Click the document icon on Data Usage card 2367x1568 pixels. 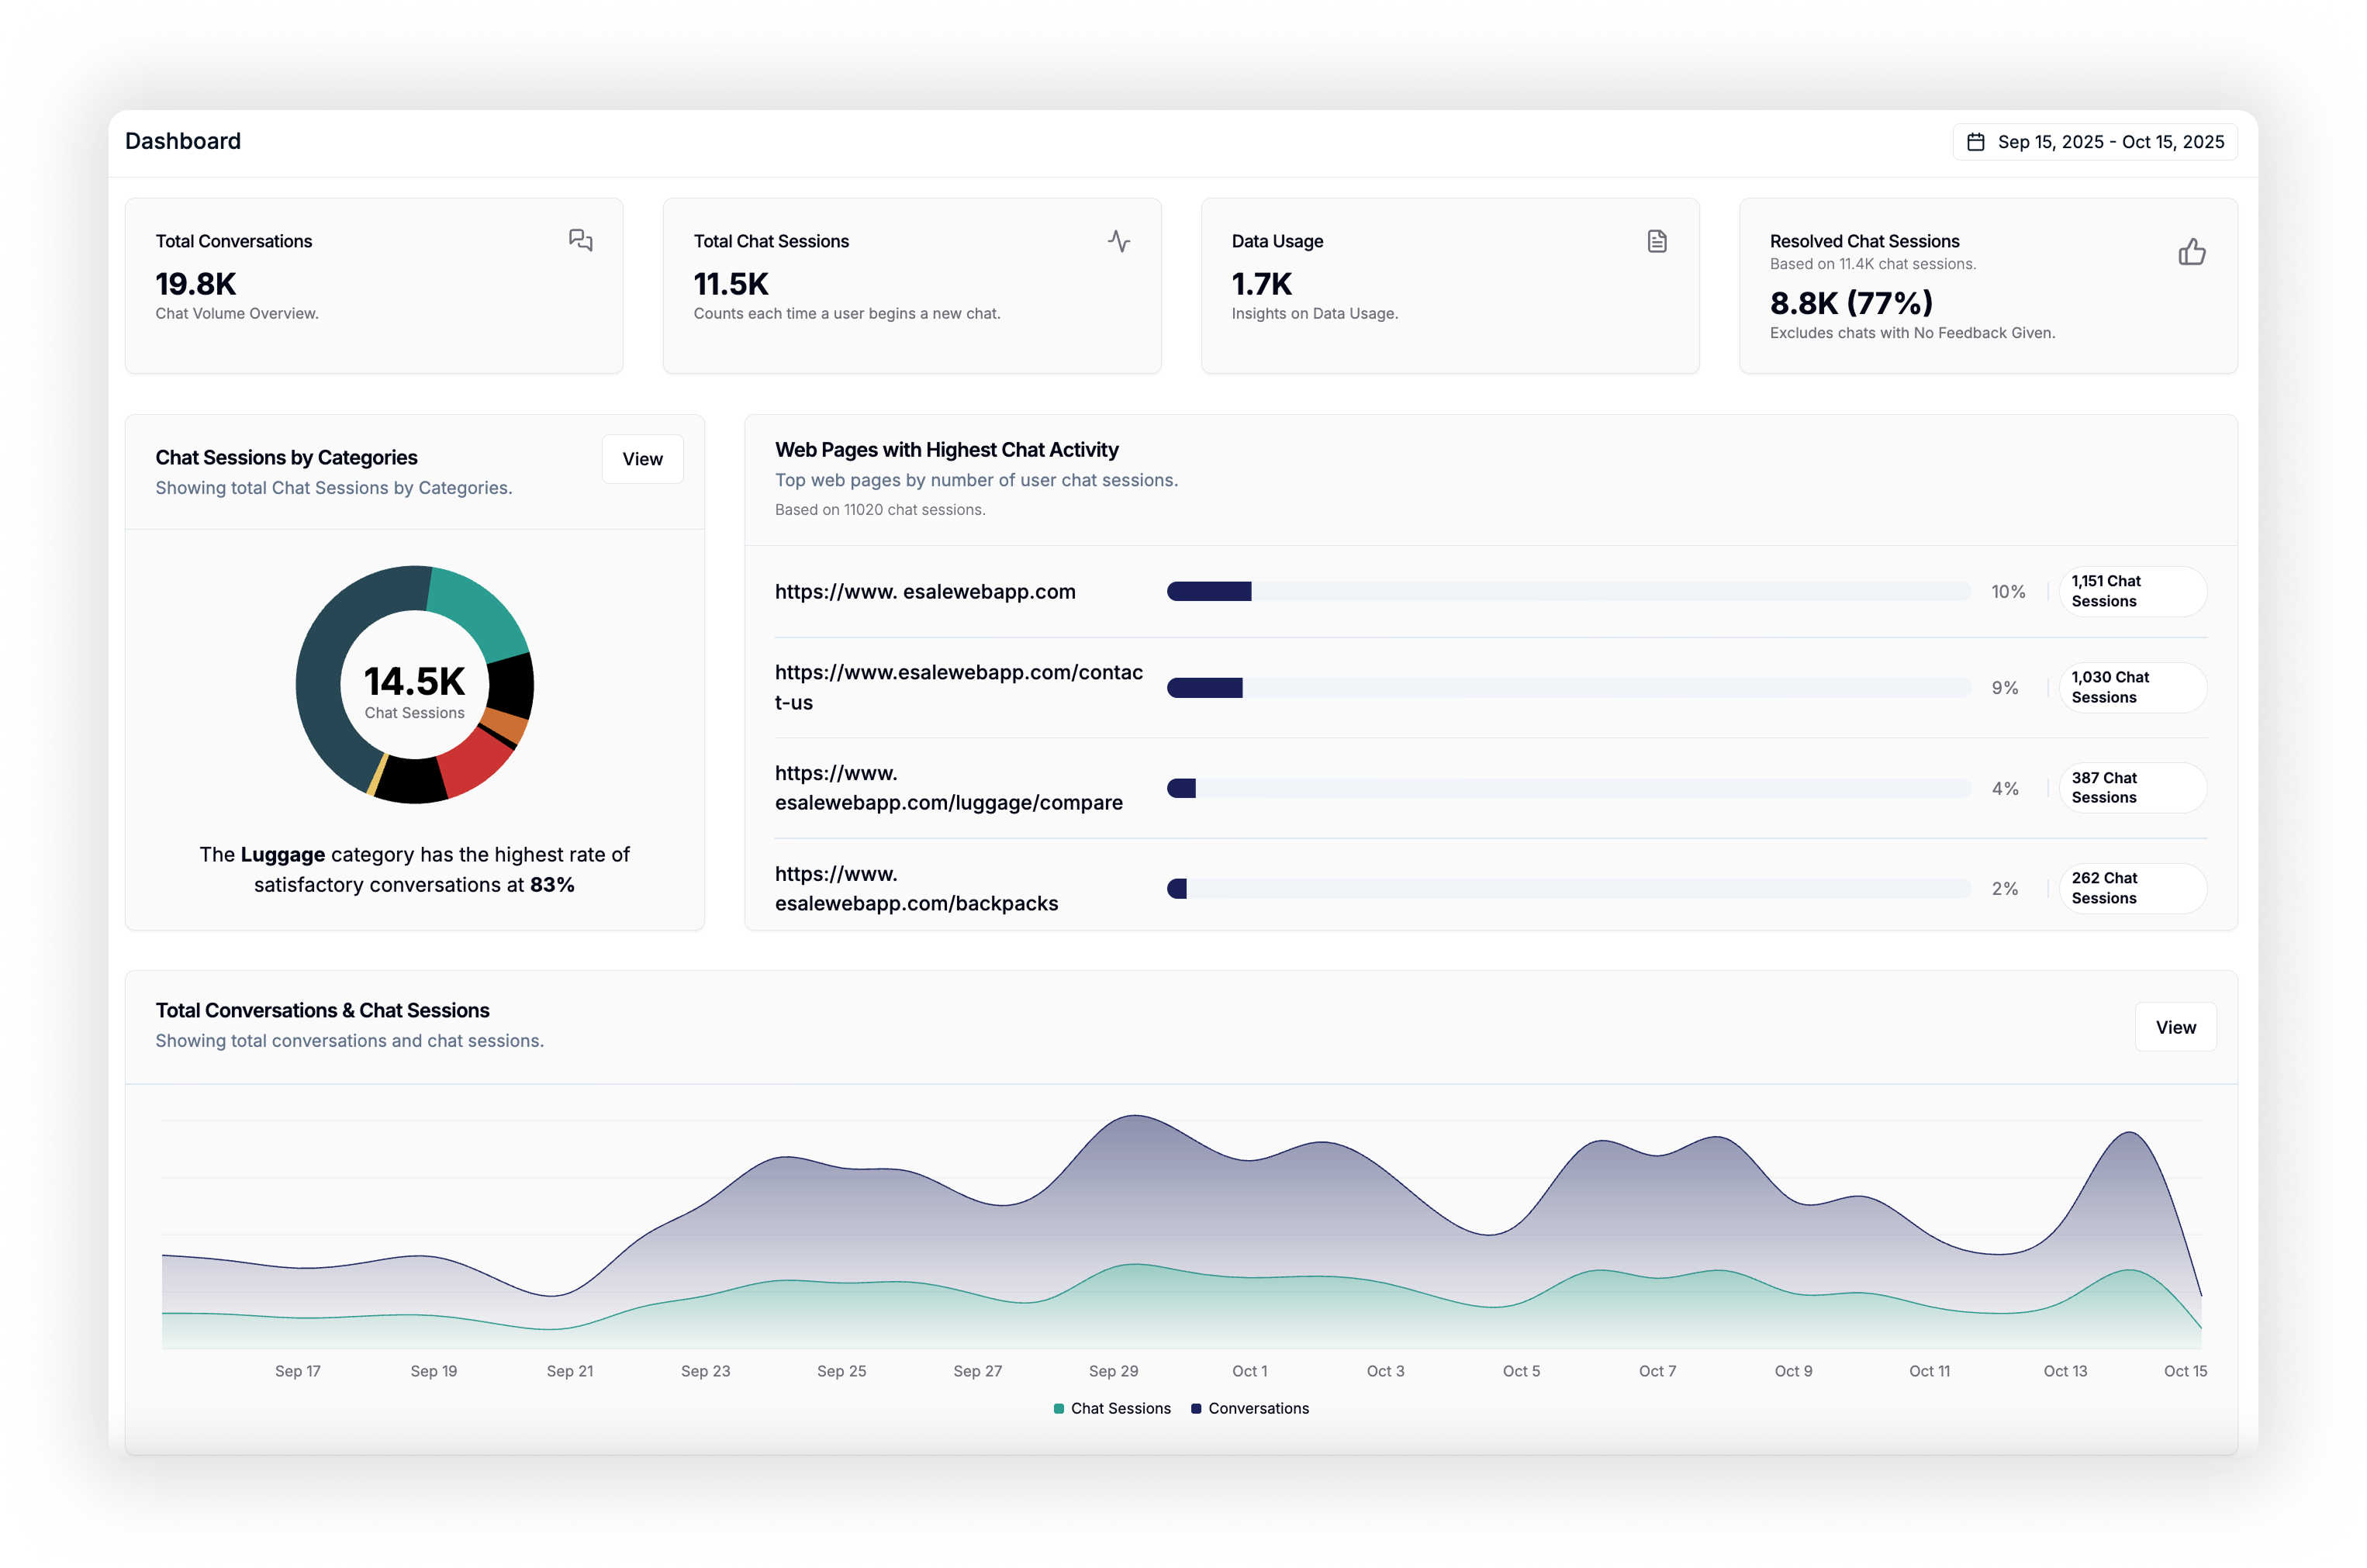tap(1657, 241)
